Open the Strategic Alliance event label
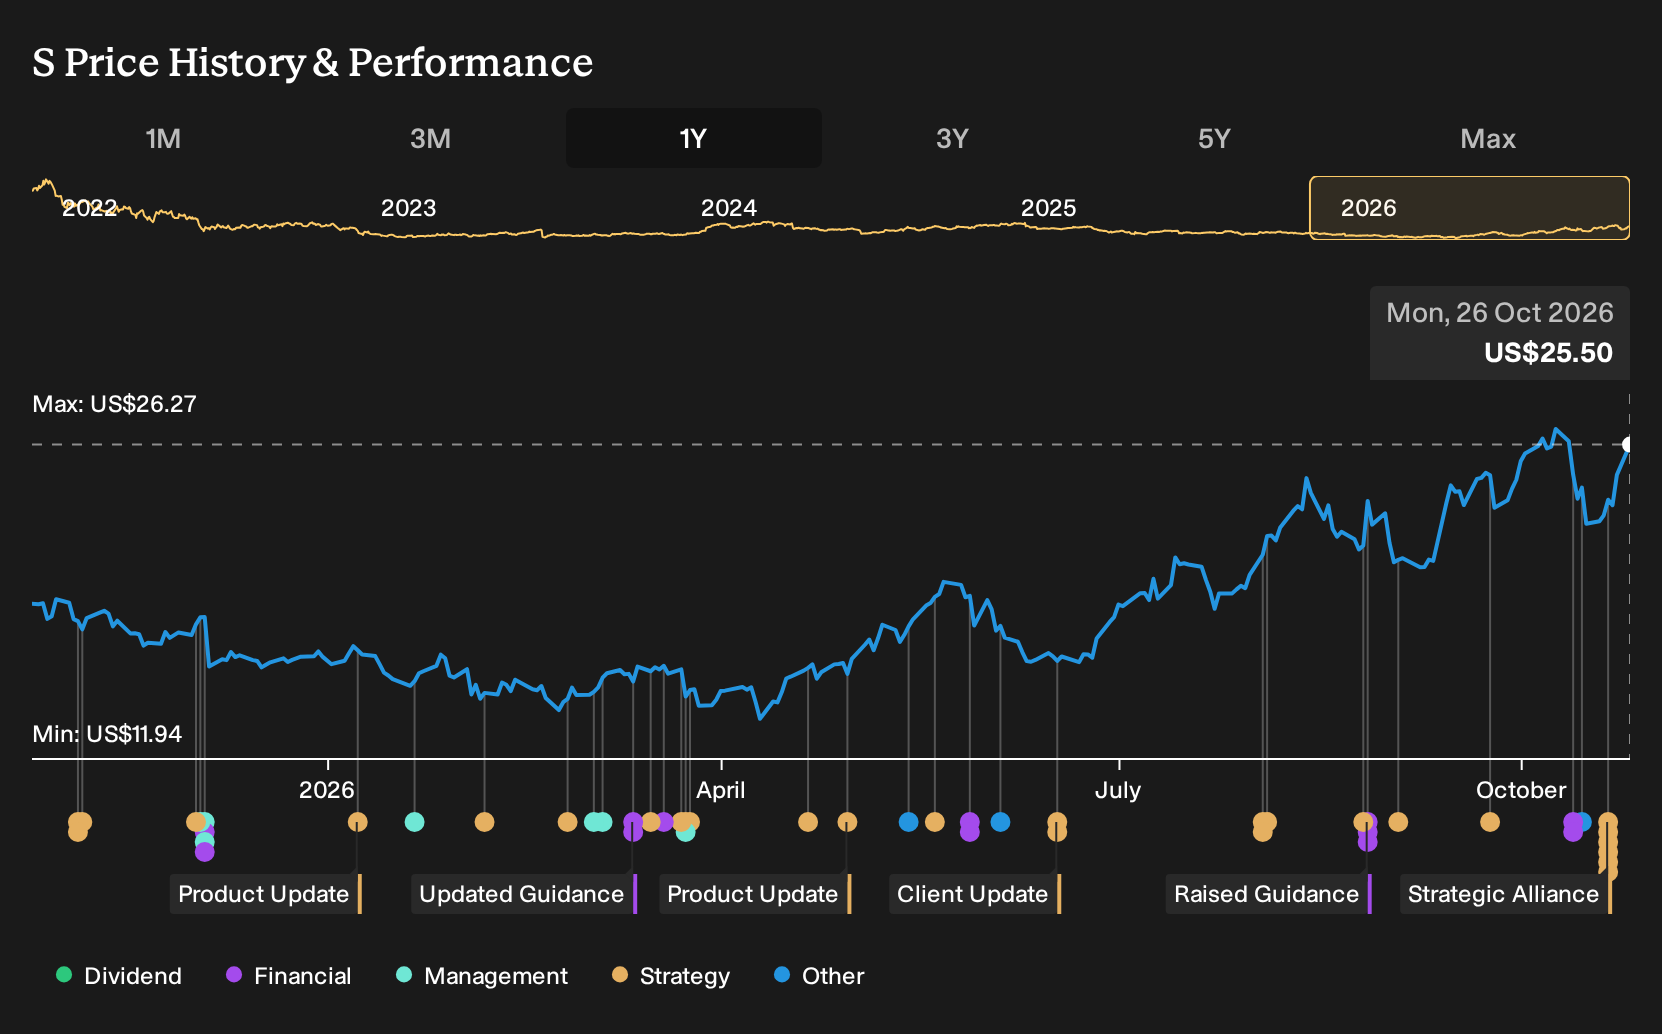This screenshot has width=1662, height=1034. 1505,894
